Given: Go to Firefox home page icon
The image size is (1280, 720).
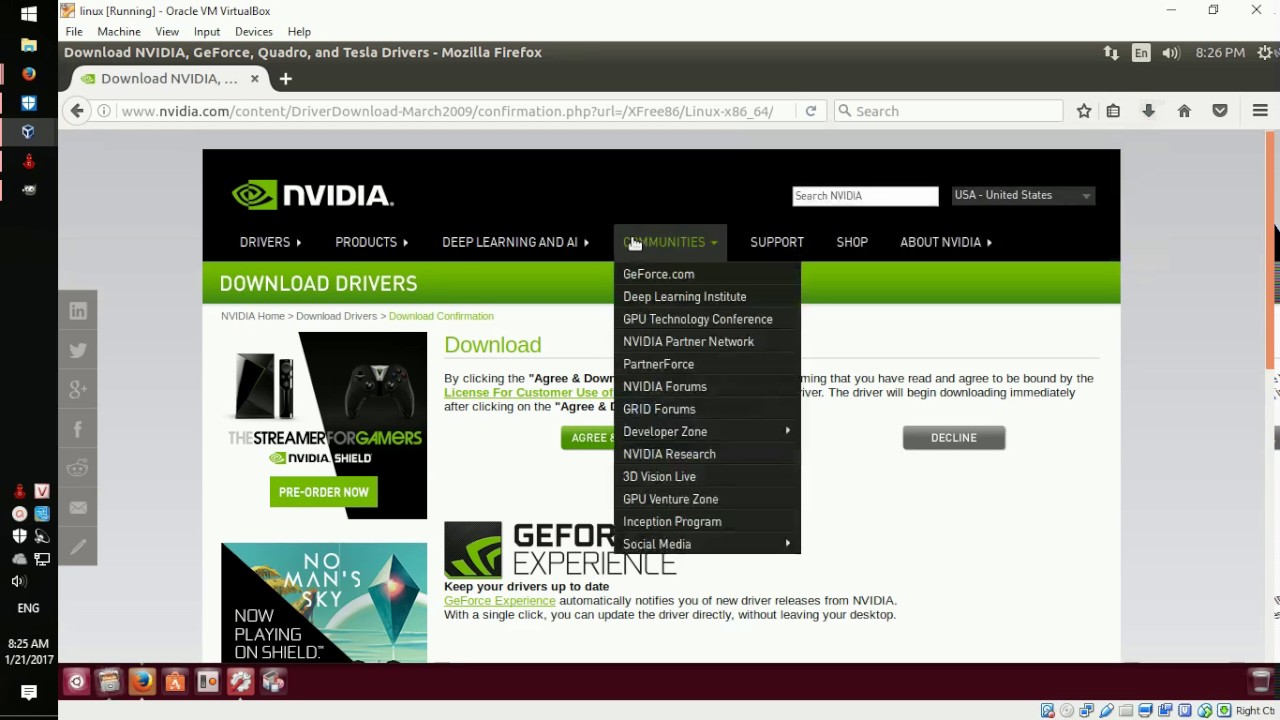Looking at the screenshot, I should (1184, 111).
